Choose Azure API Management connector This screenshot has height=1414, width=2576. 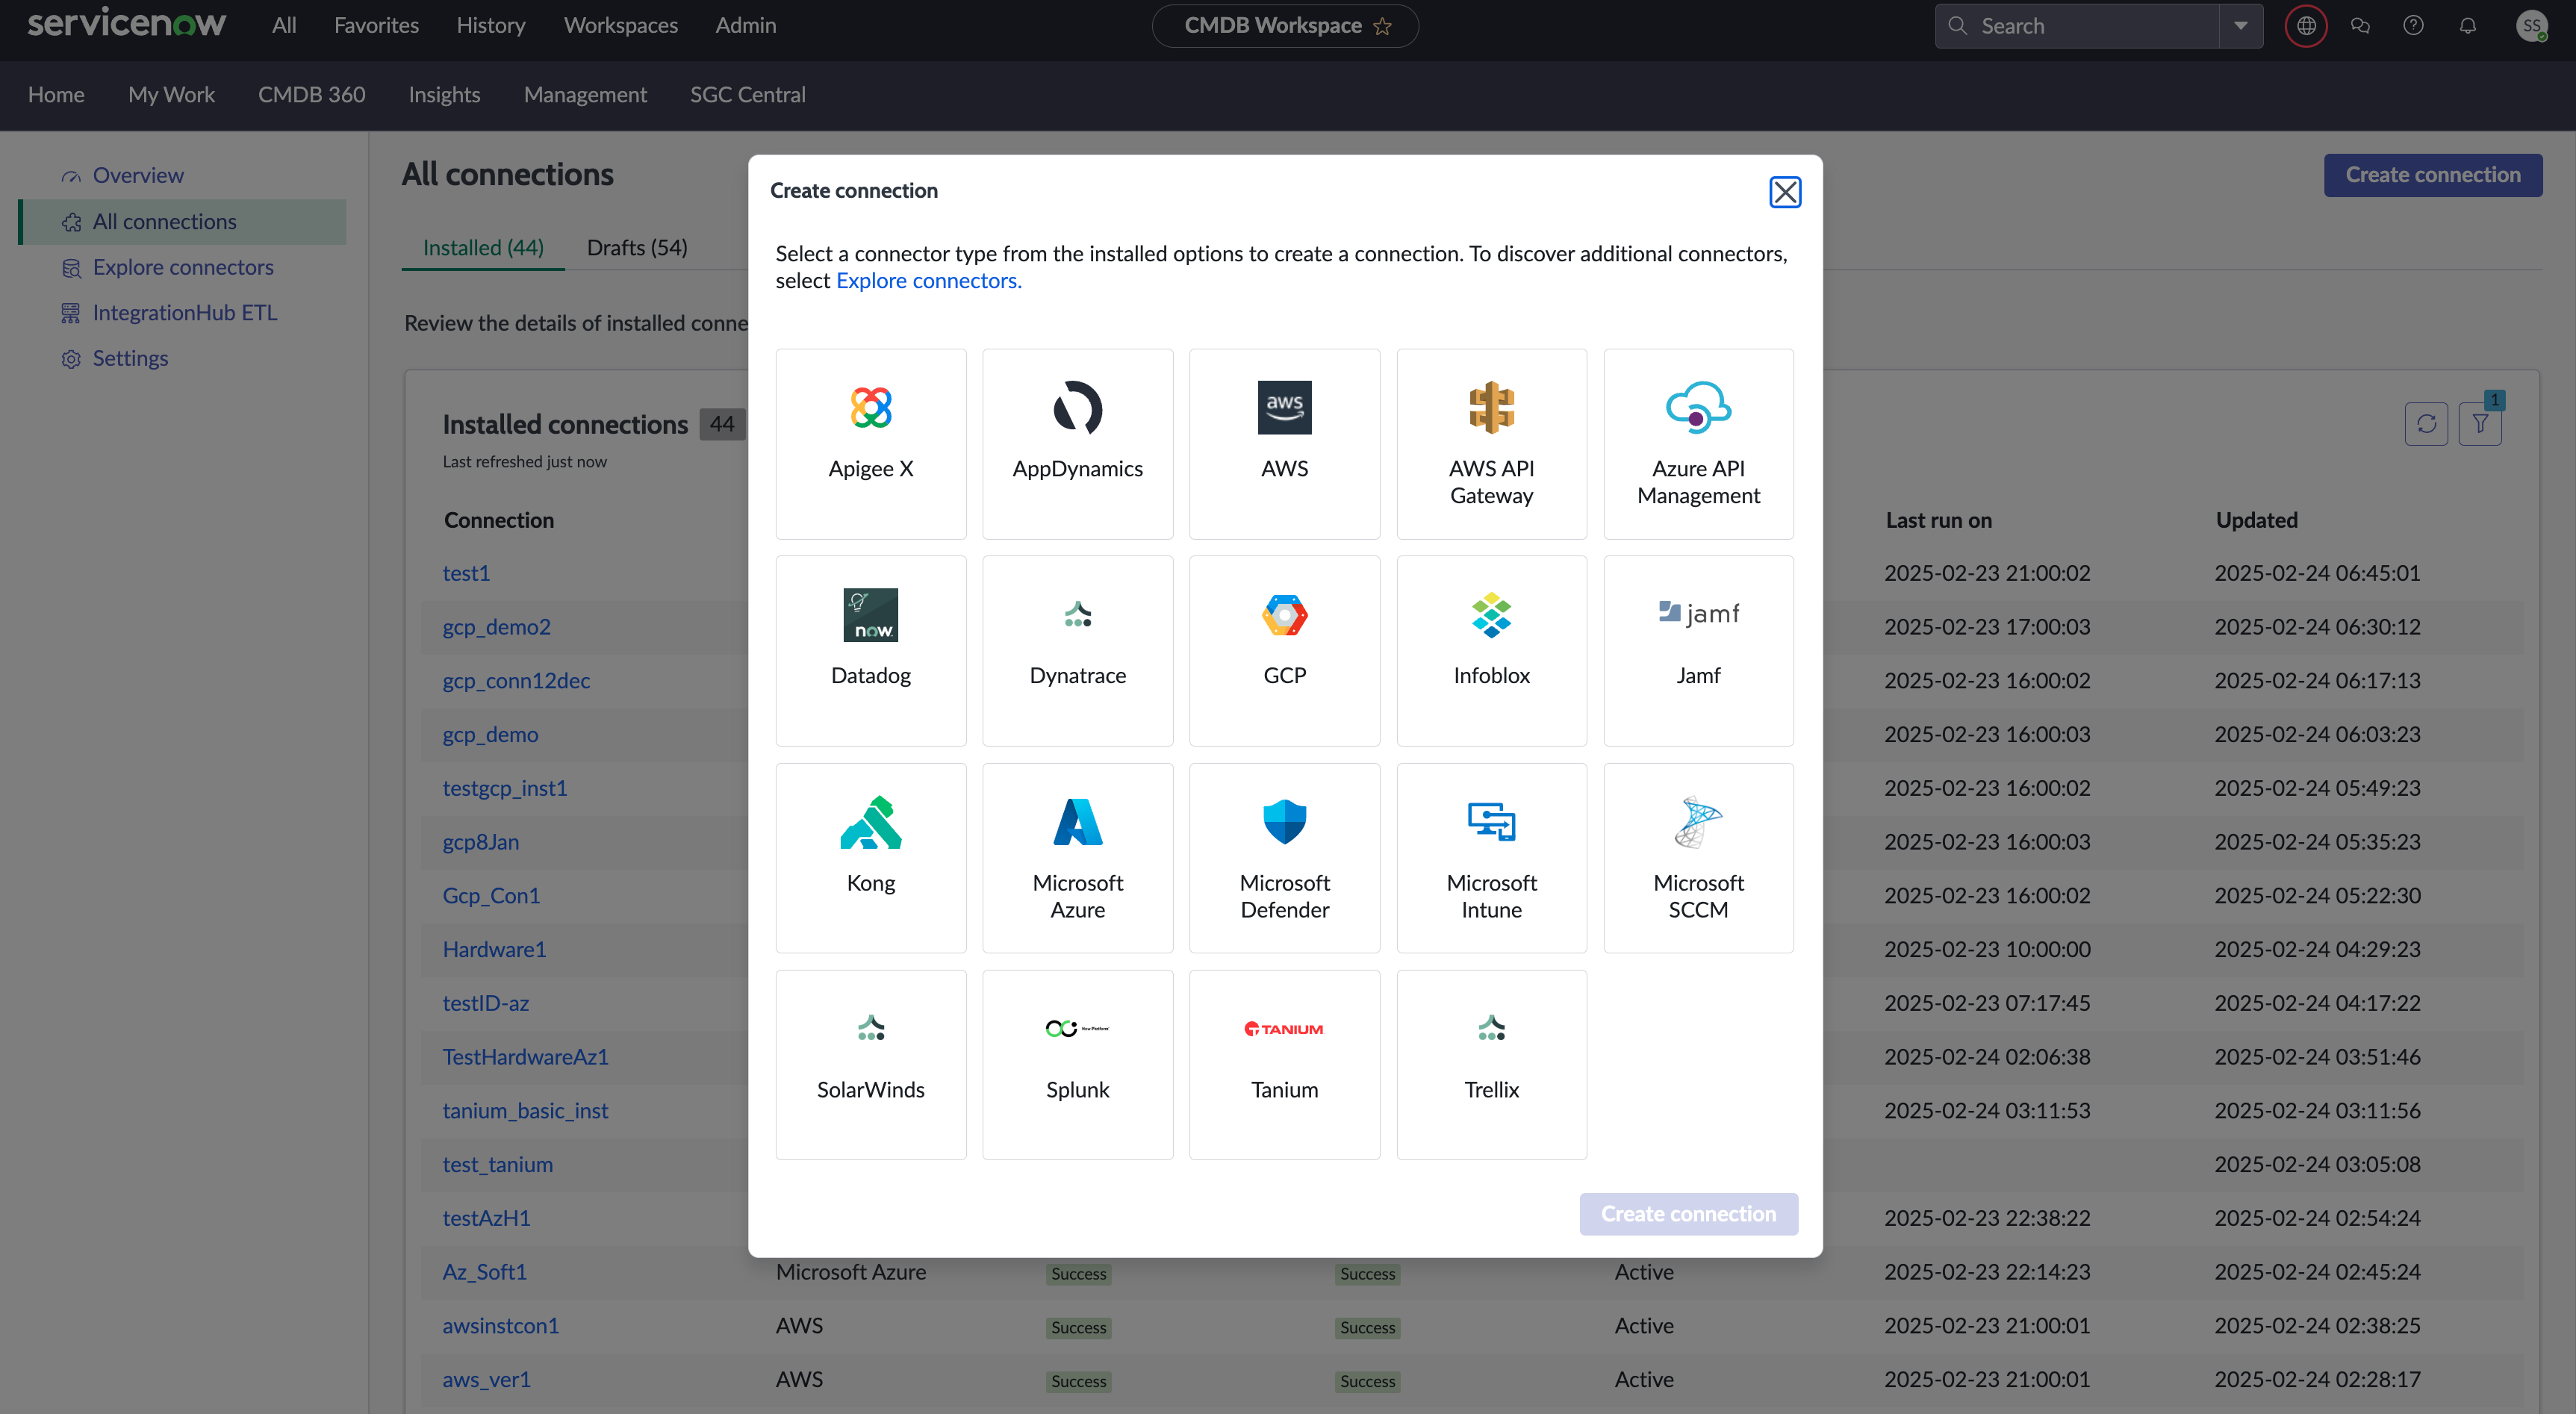1698,443
